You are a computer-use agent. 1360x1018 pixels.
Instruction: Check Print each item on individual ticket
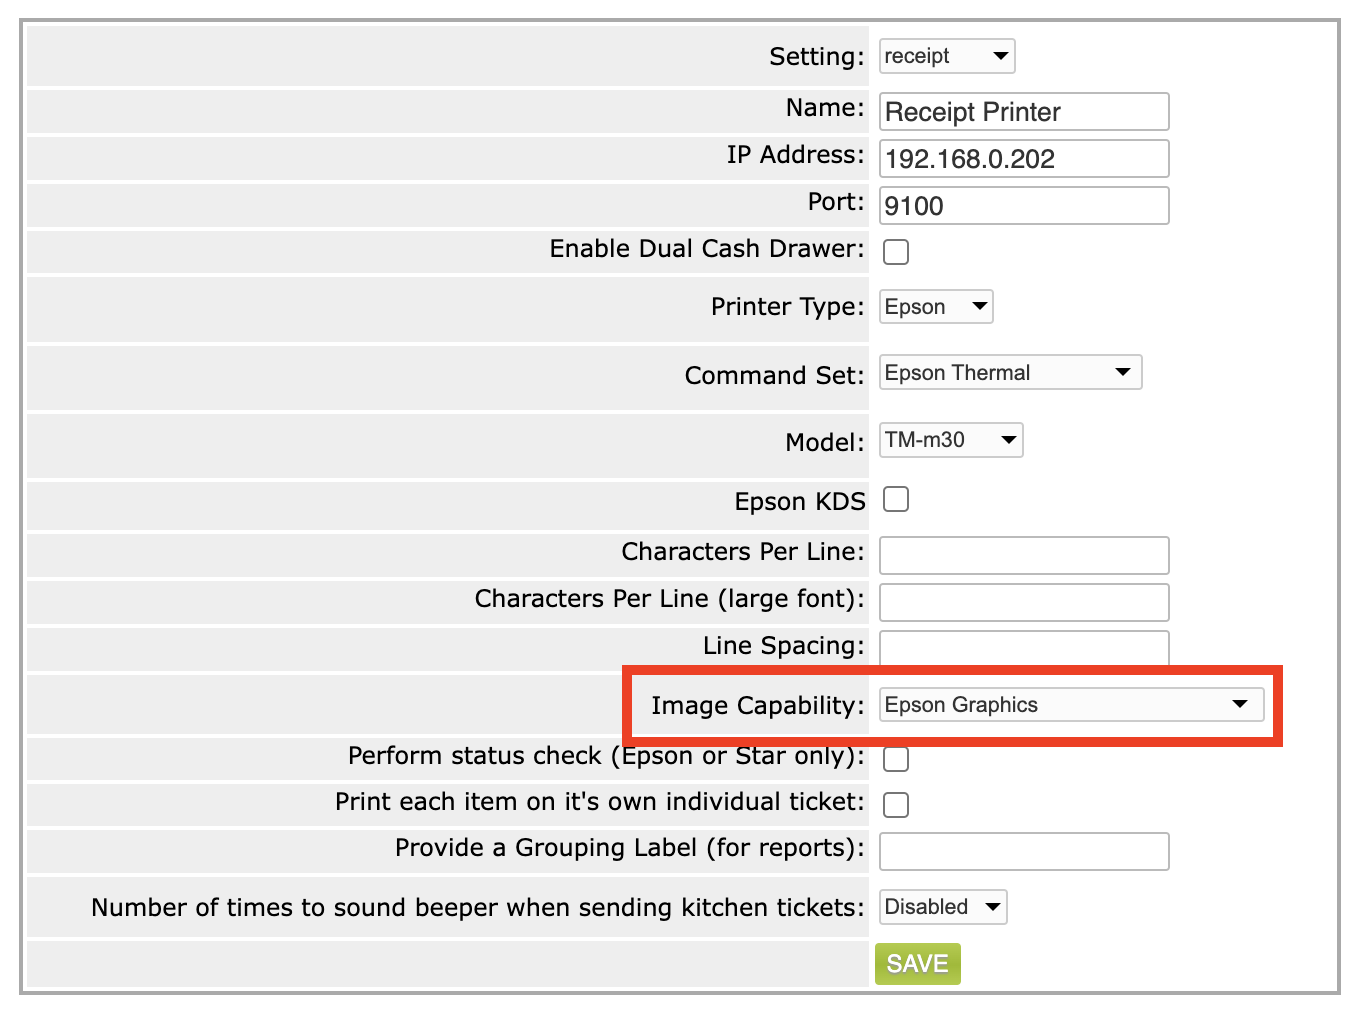pyautogui.click(x=896, y=805)
